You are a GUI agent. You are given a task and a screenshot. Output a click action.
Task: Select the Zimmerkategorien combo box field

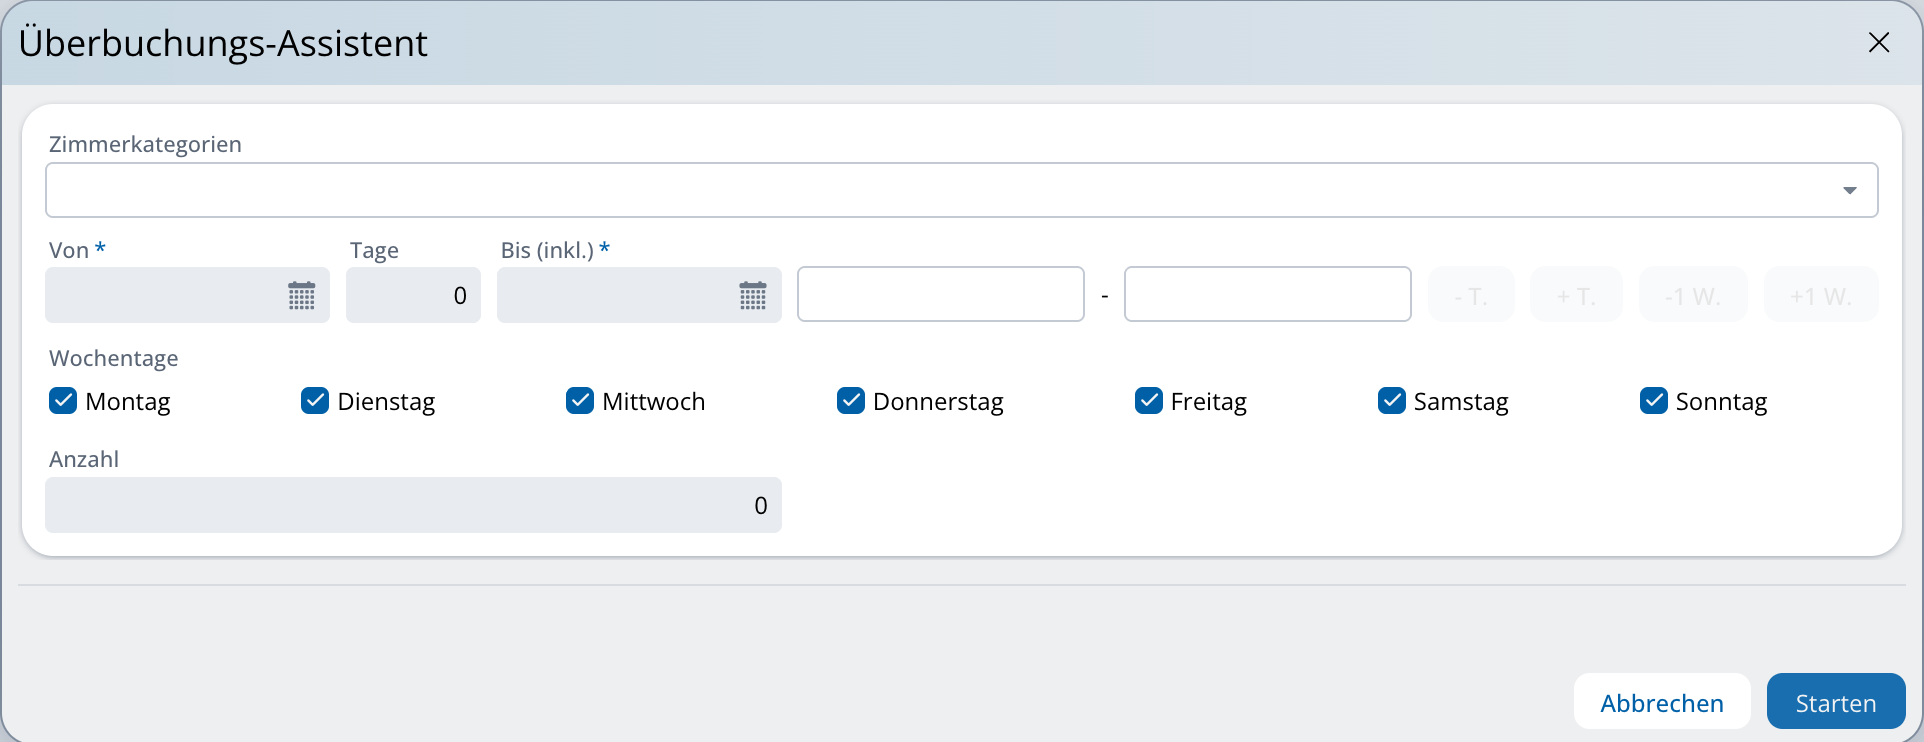point(940,191)
